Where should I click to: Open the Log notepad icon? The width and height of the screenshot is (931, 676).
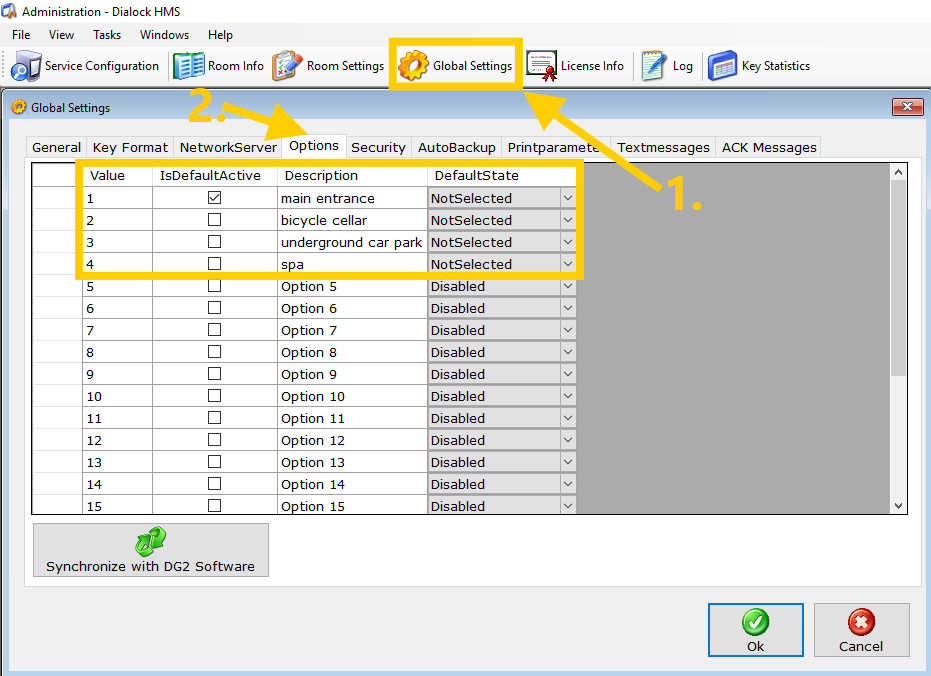[654, 66]
